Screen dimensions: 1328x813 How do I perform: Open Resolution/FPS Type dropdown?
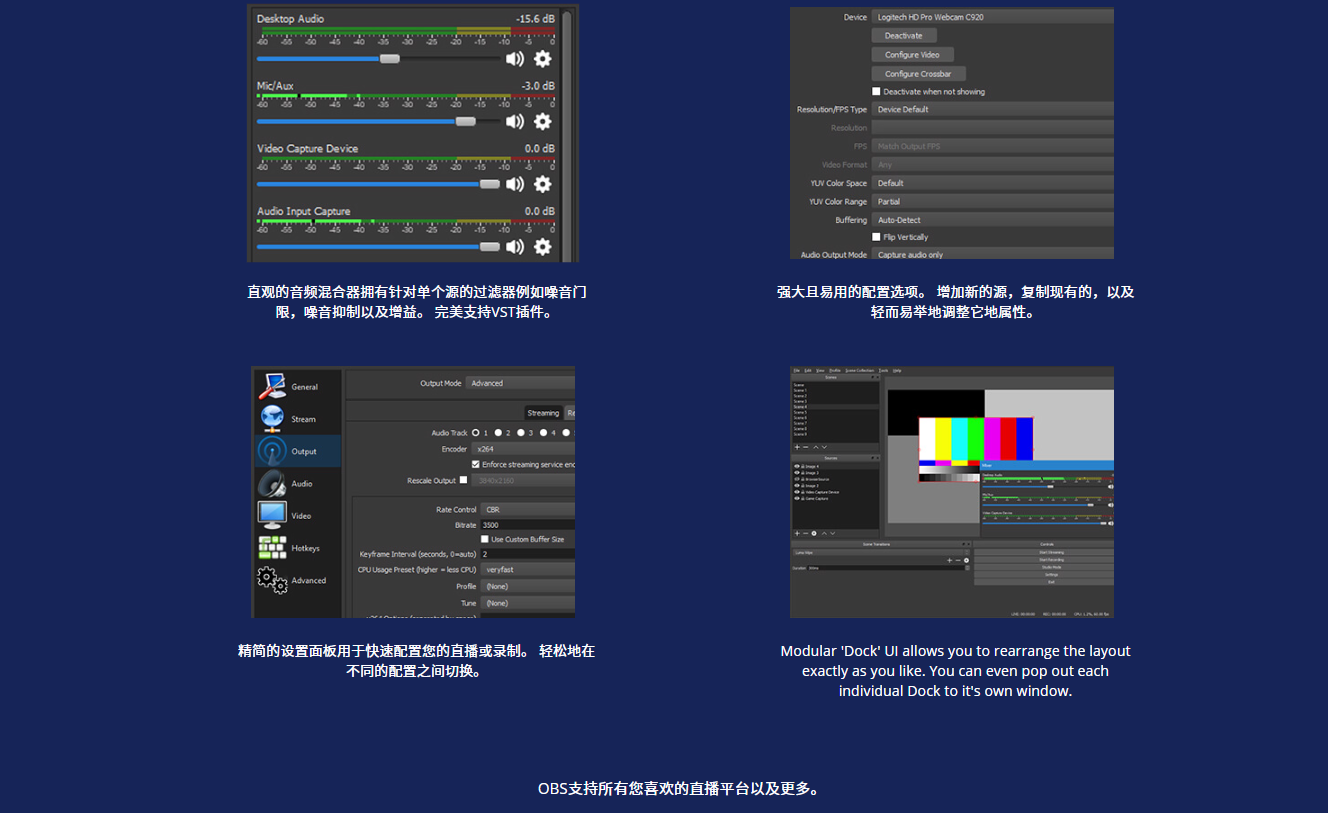click(993, 109)
